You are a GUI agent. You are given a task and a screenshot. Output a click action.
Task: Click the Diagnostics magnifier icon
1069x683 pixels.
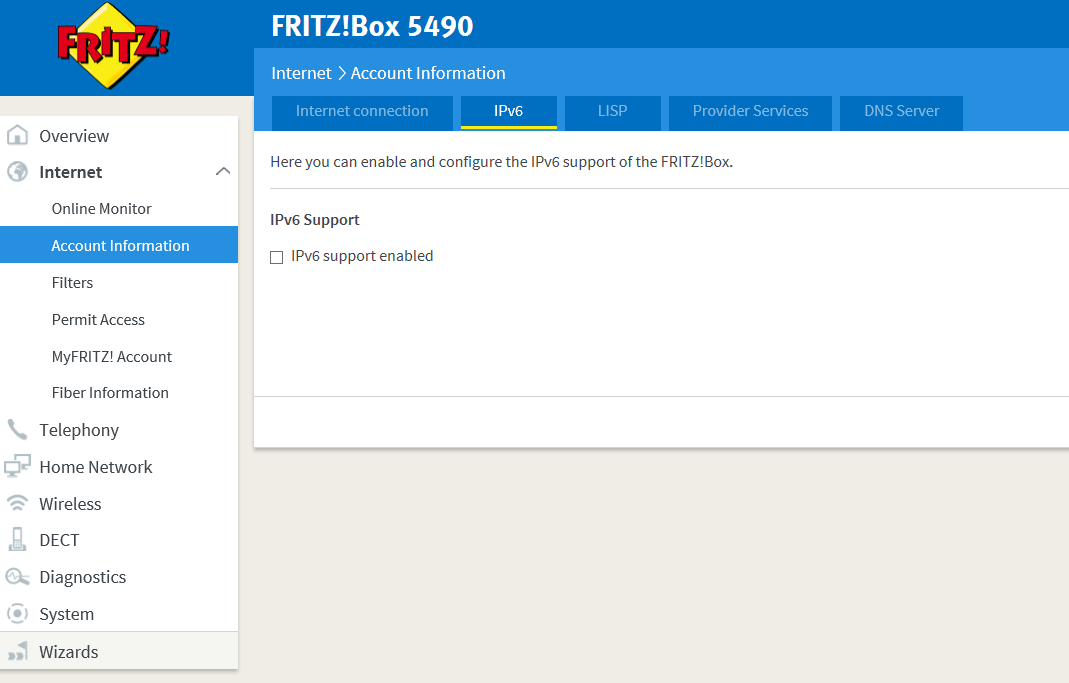coord(17,577)
